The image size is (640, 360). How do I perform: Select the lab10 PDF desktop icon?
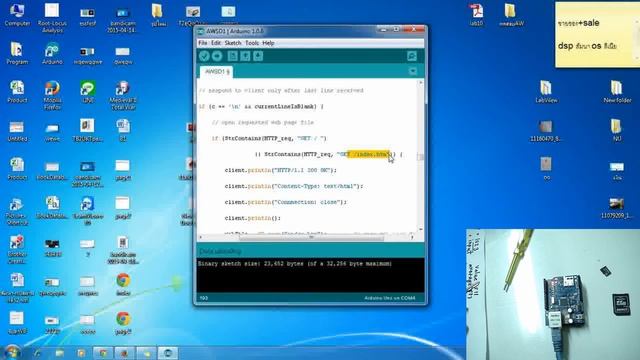[476, 15]
